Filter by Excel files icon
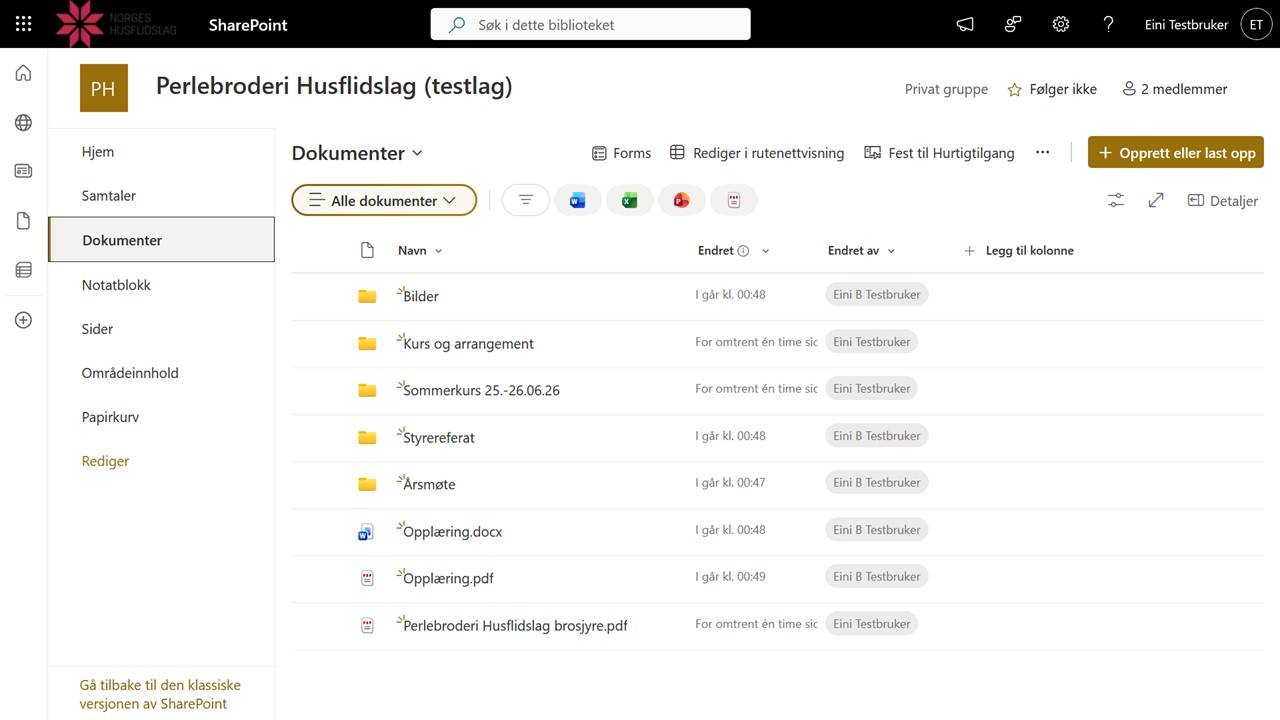Image resolution: width=1280 pixels, height=720 pixels. pyautogui.click(x=630, y=200)
